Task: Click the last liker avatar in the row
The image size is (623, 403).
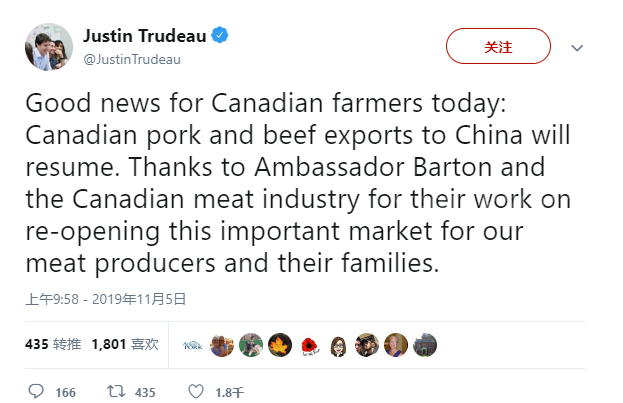Action: tap(424, 345)
